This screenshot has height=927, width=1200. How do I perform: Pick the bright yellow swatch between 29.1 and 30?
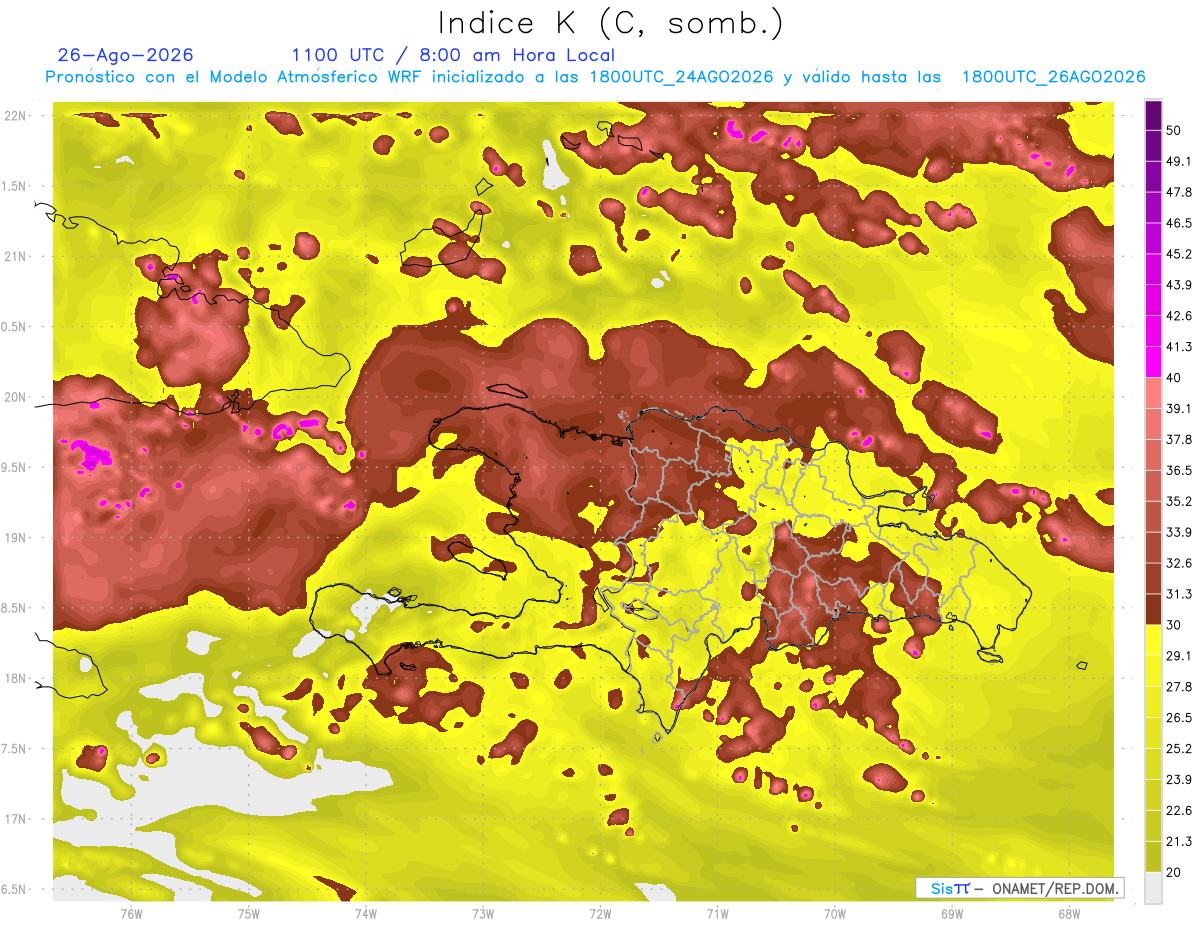pos(1153,640)
